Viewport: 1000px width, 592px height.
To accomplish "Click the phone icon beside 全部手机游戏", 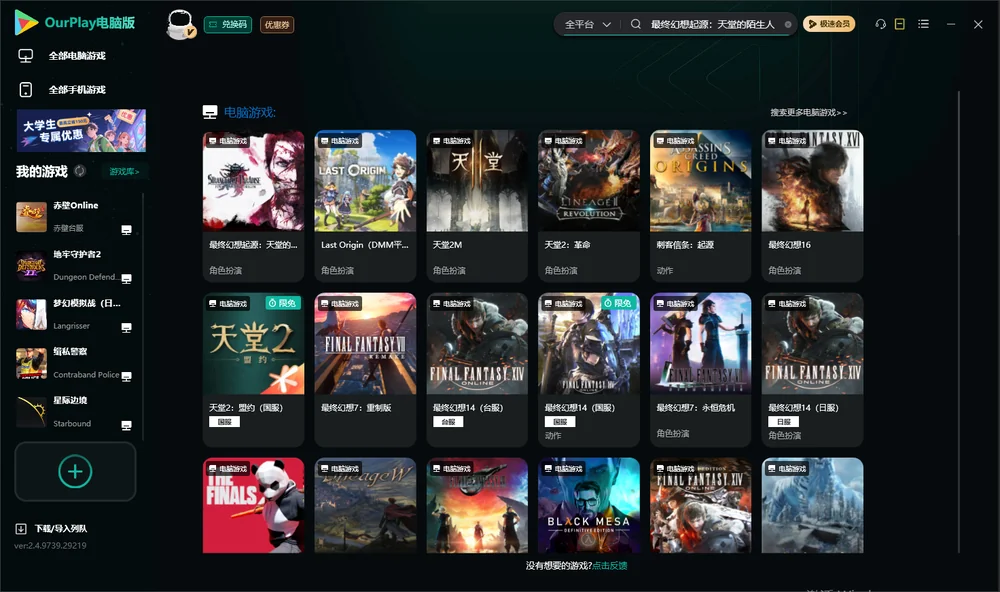I will pos(26,89).
